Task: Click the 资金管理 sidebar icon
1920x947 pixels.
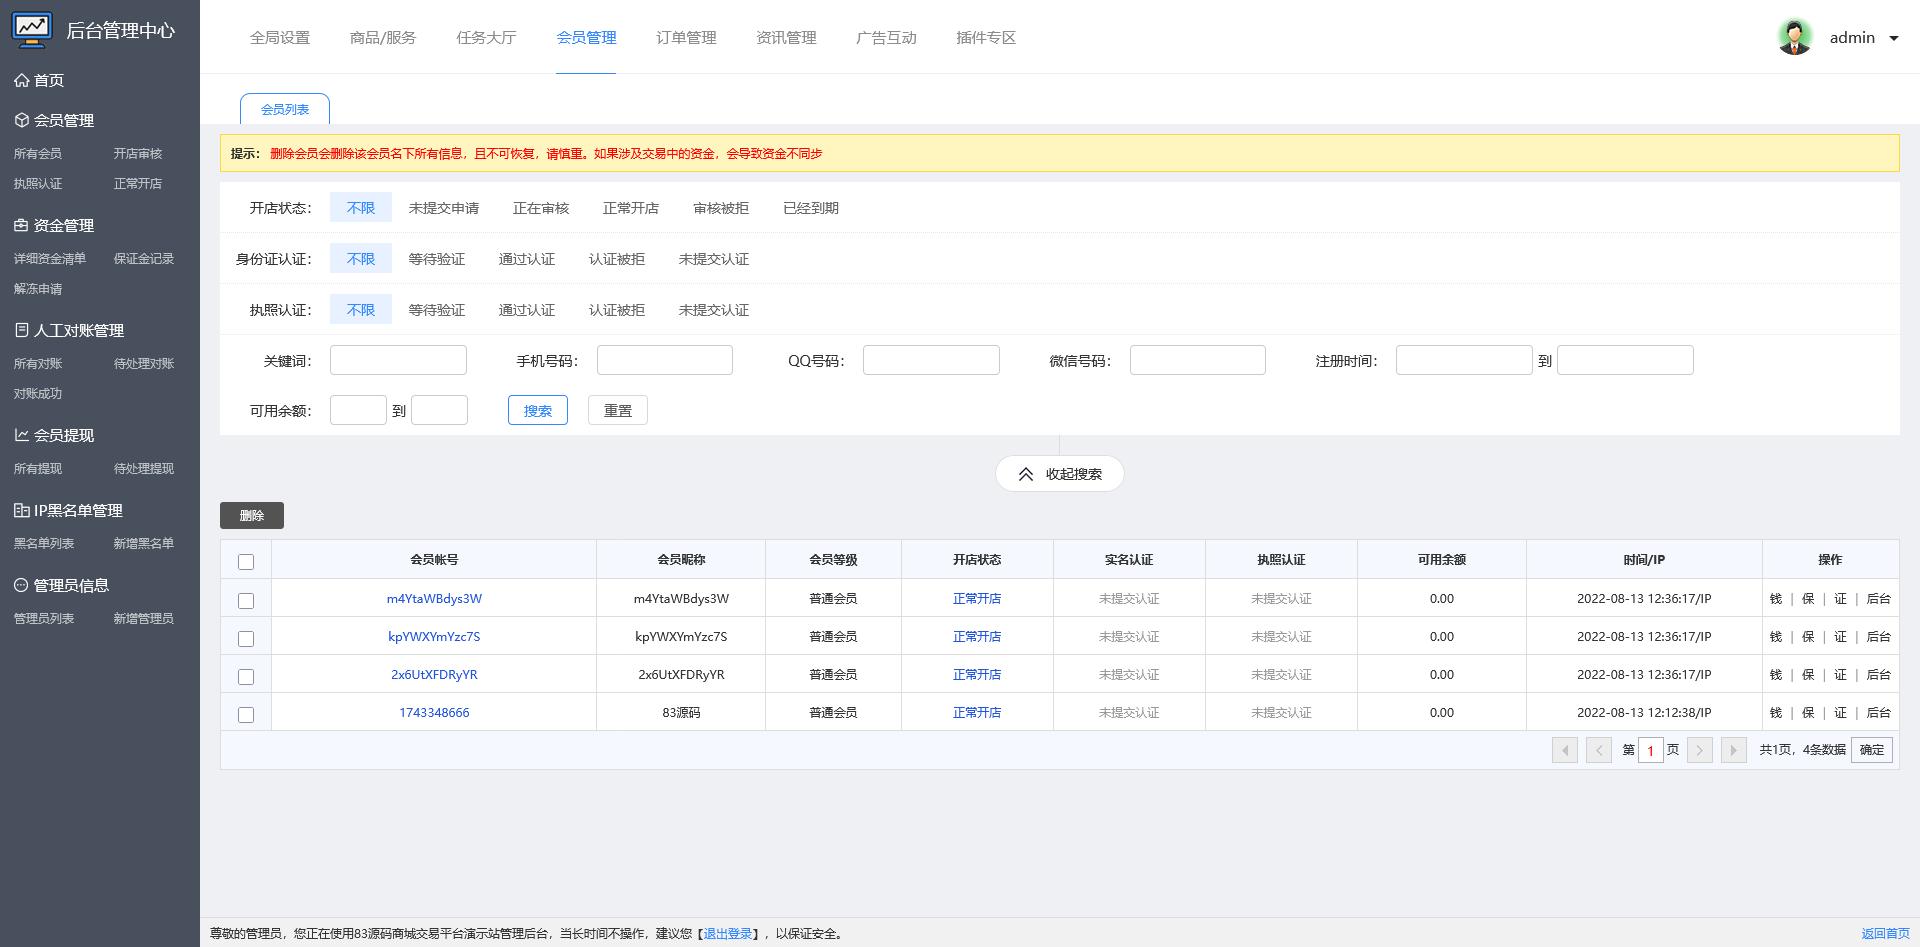Action: click(x=21, y=225)
